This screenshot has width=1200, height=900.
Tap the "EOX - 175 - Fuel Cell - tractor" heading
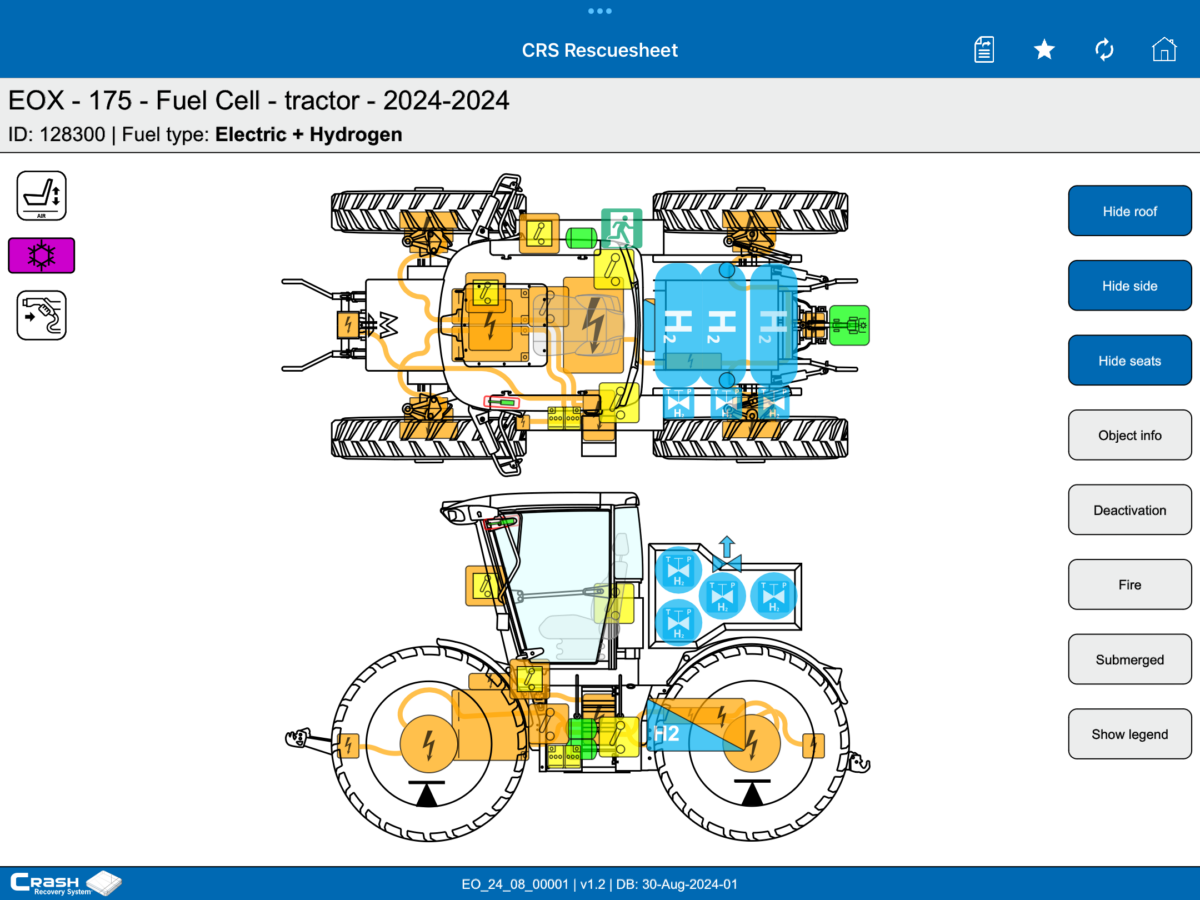pos(259,100)
